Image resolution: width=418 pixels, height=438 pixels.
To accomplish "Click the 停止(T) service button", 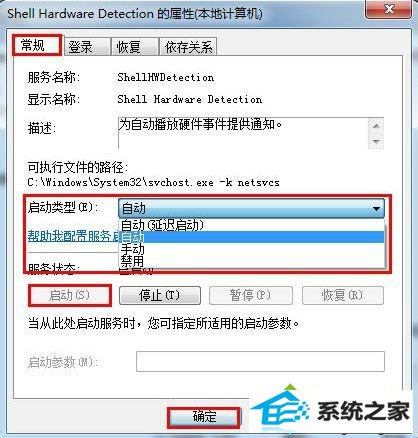I will tap(160, 295).
